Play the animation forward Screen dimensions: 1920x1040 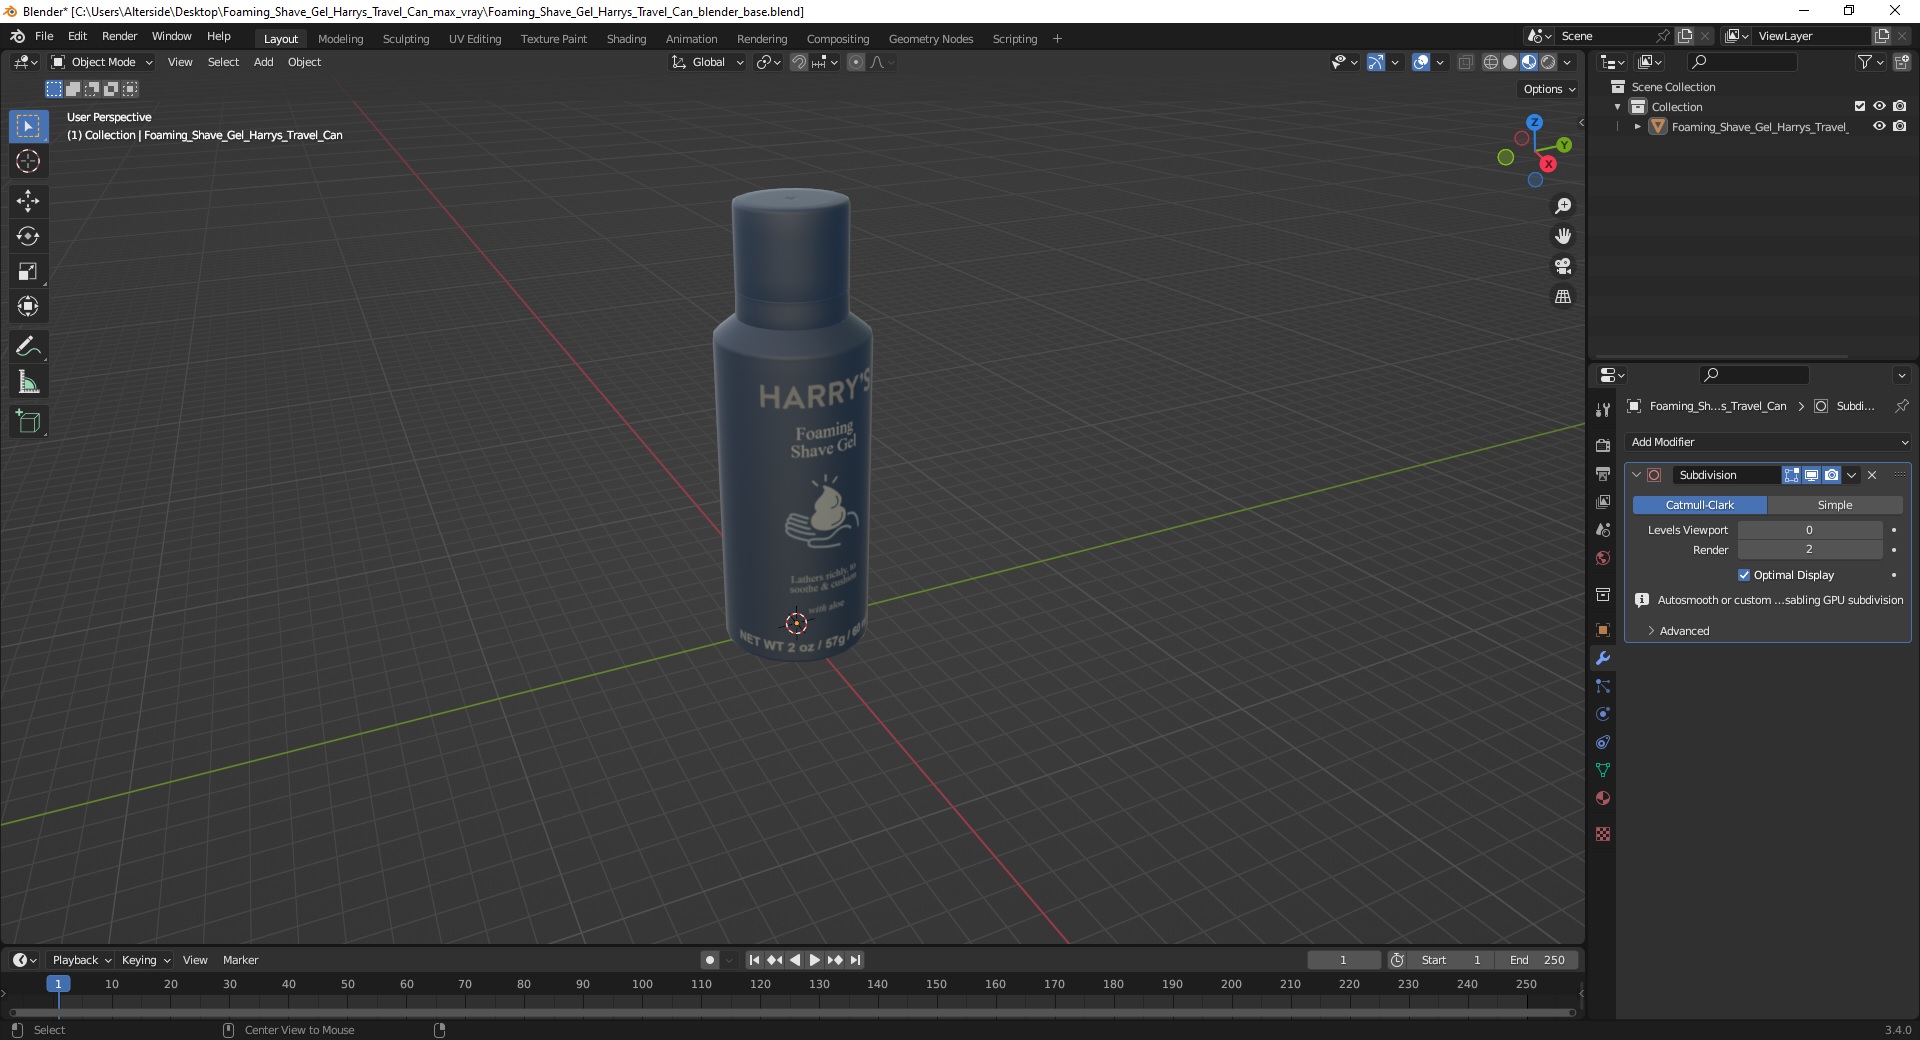[x=815, y=960]
